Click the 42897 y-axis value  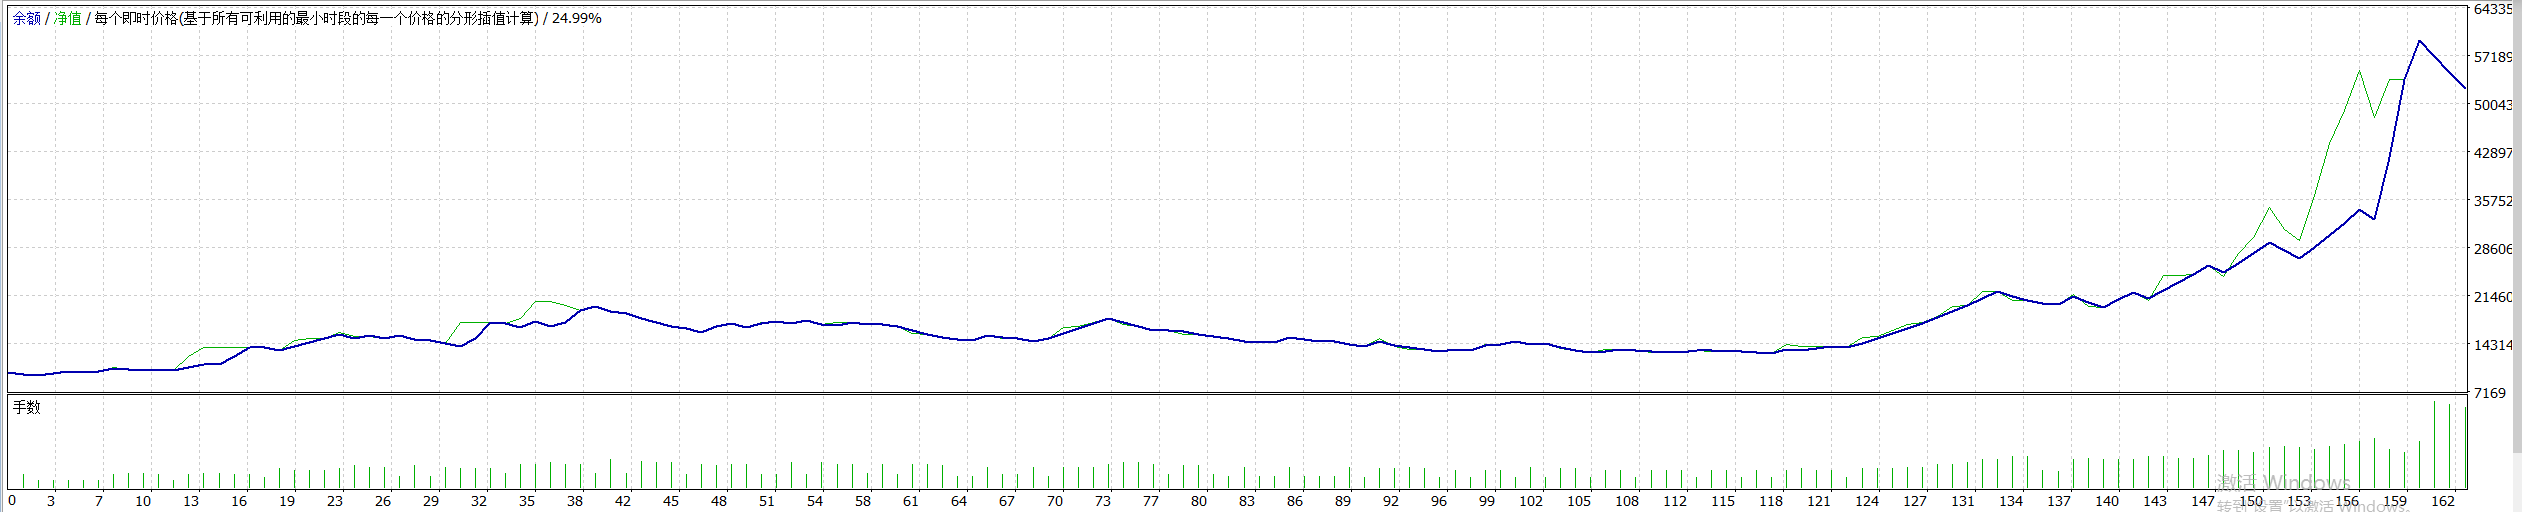tap(2493, 153)
